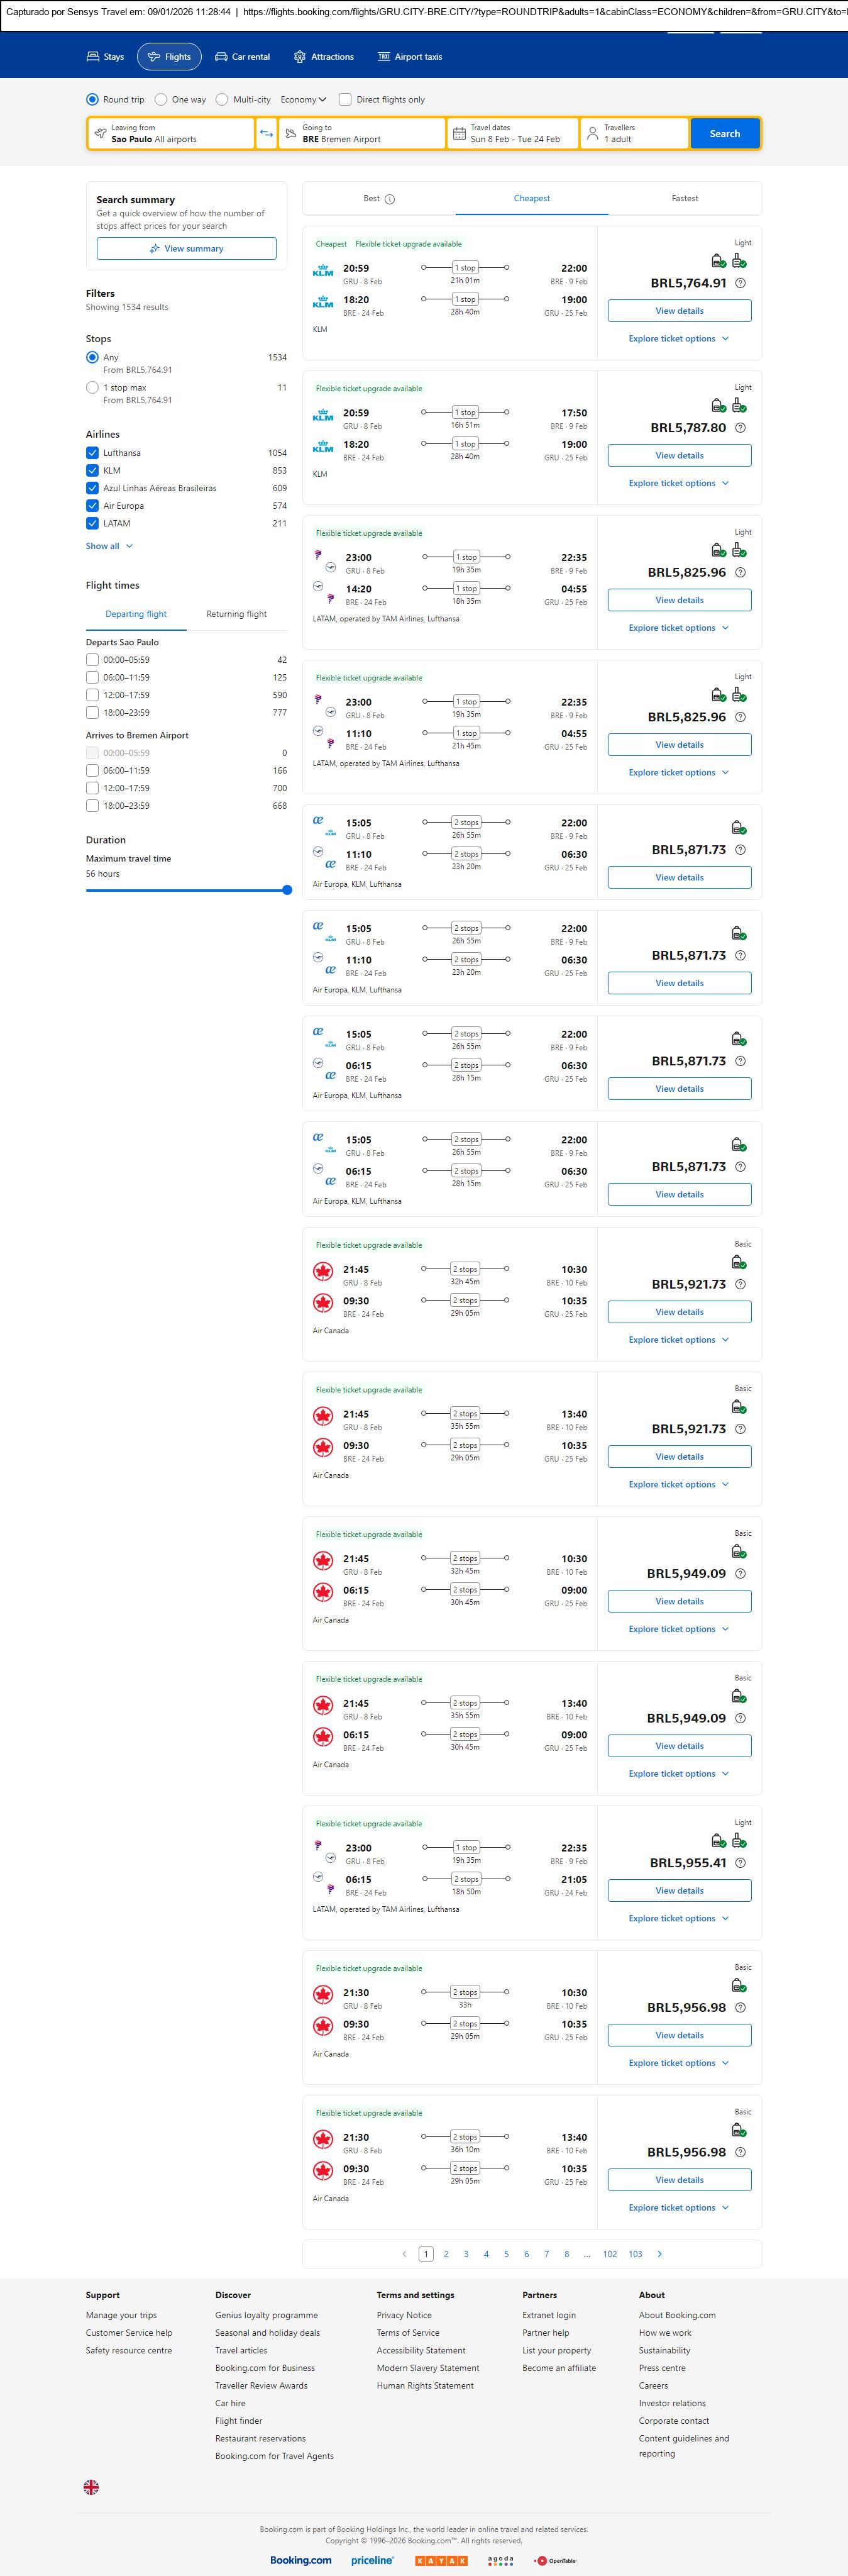Image resolution: width=848 pixels, height=2576 pixels.
Task: Click the help icon next to BRL5,764.91
Action: 740,283
